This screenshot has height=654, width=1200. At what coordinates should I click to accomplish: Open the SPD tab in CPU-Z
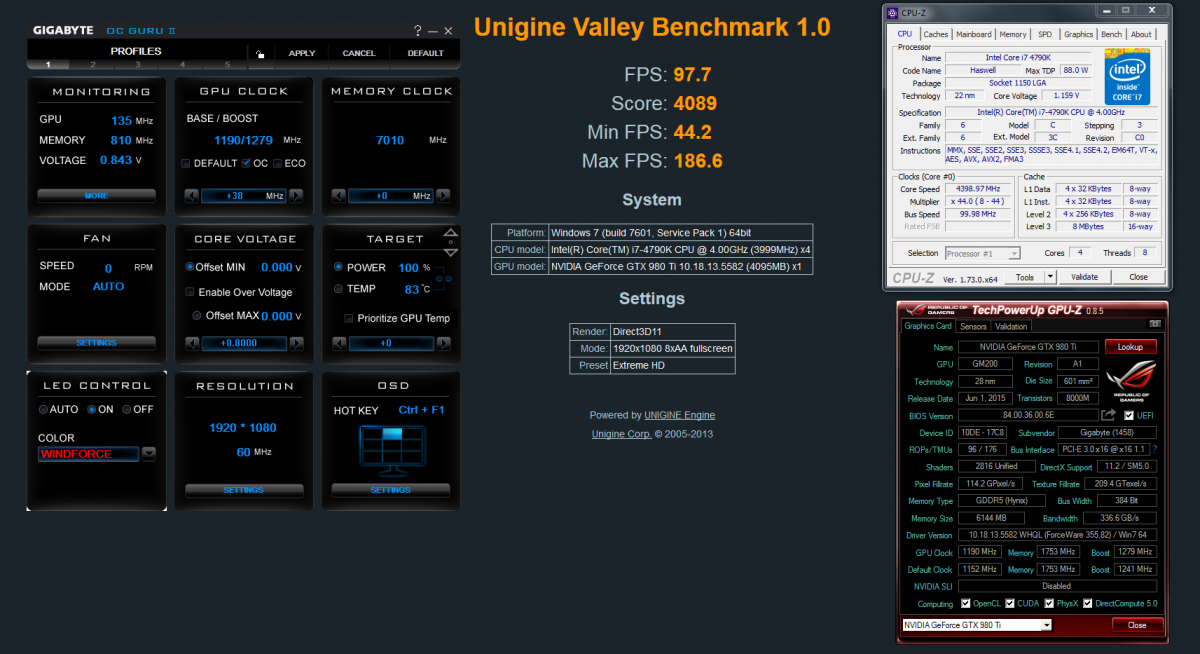pyautogui.click(x=1045, y=34)
